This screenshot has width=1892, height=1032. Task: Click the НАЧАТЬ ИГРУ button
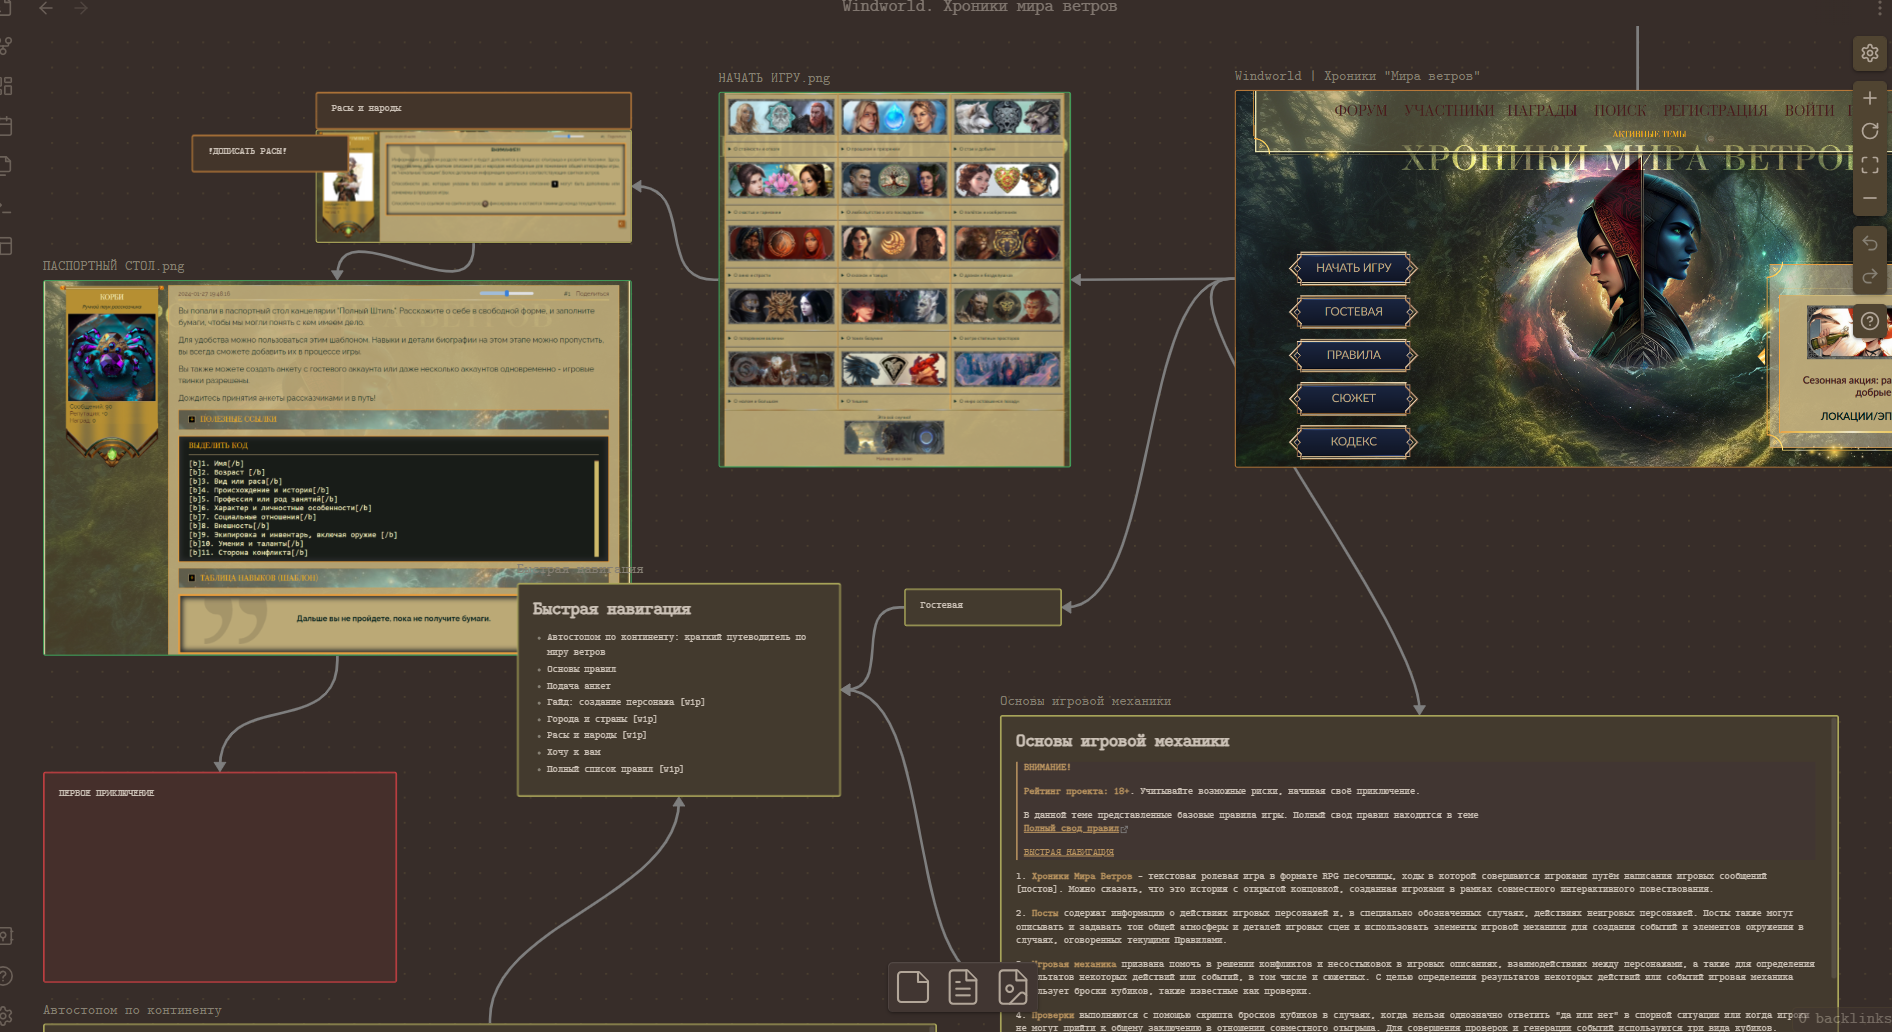[x=1353, y=268]
